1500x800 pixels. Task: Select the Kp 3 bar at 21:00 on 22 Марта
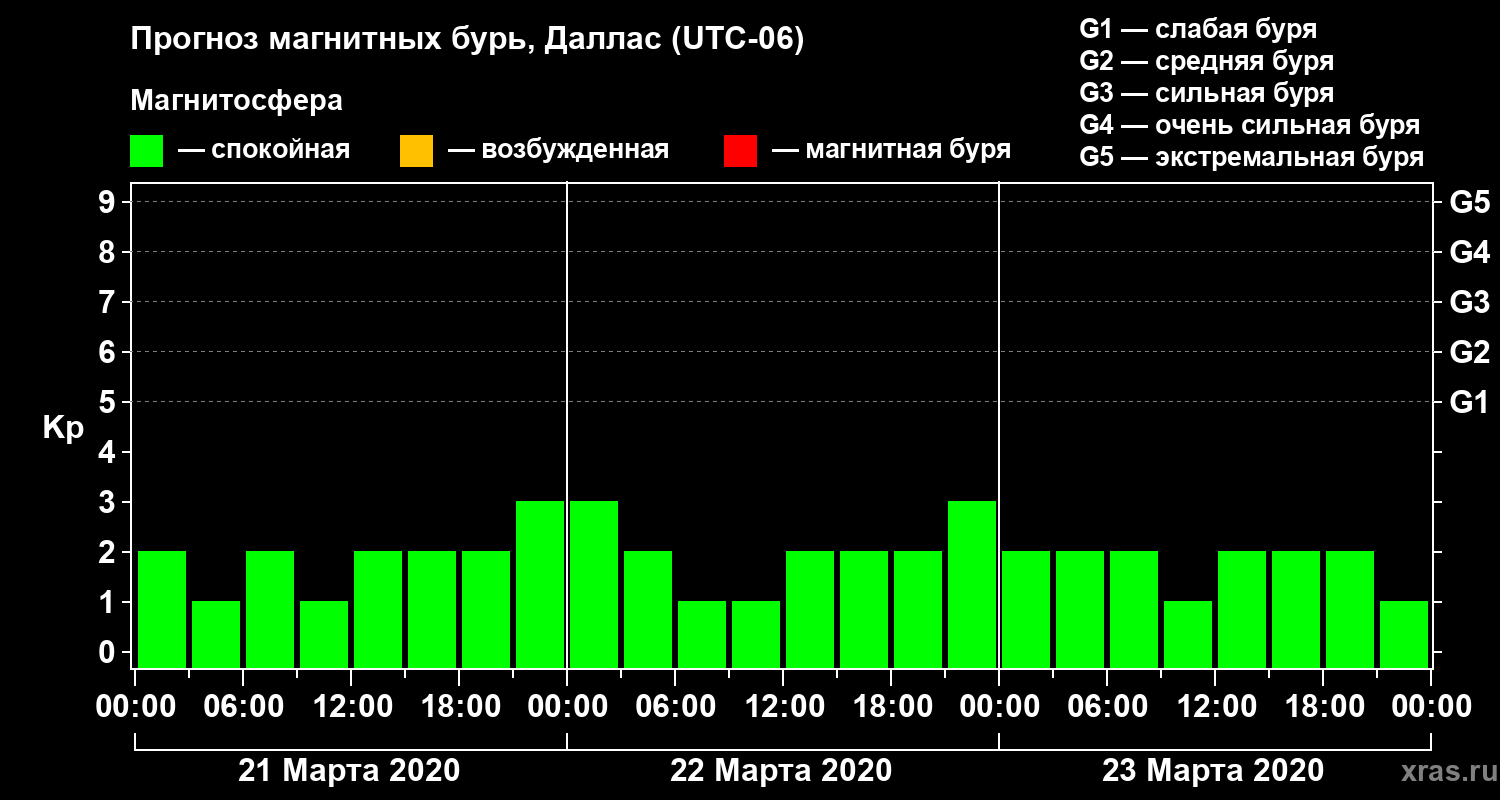tap(972, 584)
